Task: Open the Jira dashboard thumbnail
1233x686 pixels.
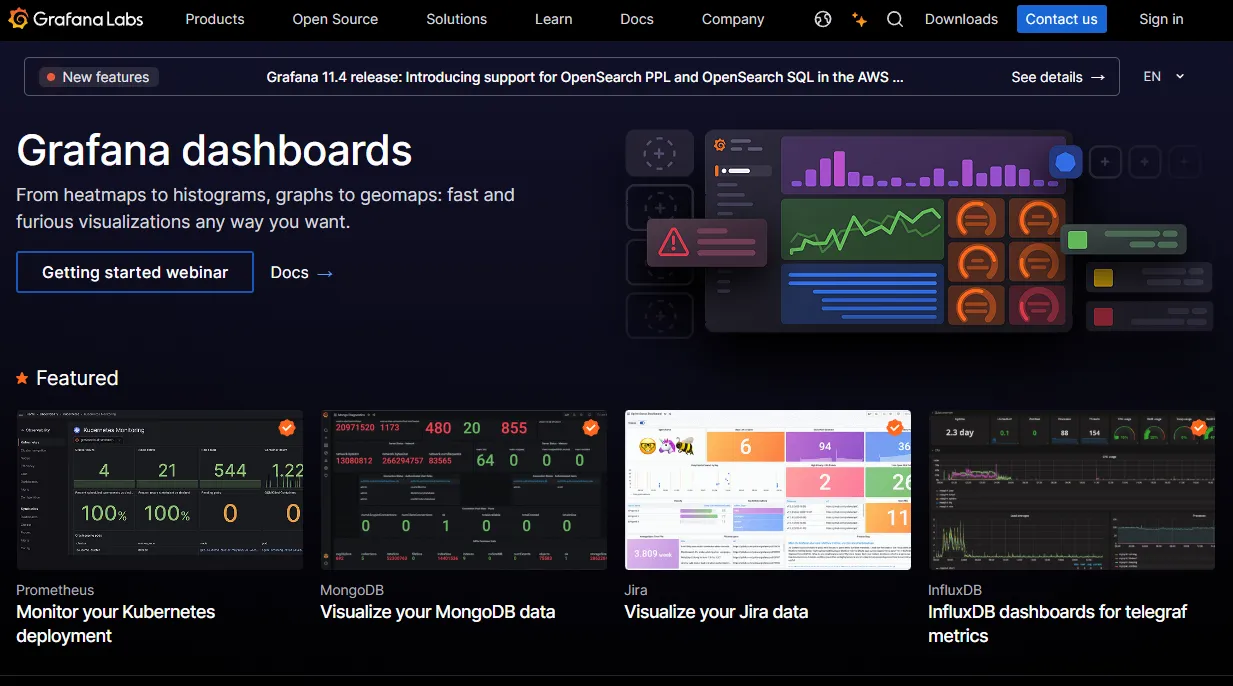Action: 768,490
